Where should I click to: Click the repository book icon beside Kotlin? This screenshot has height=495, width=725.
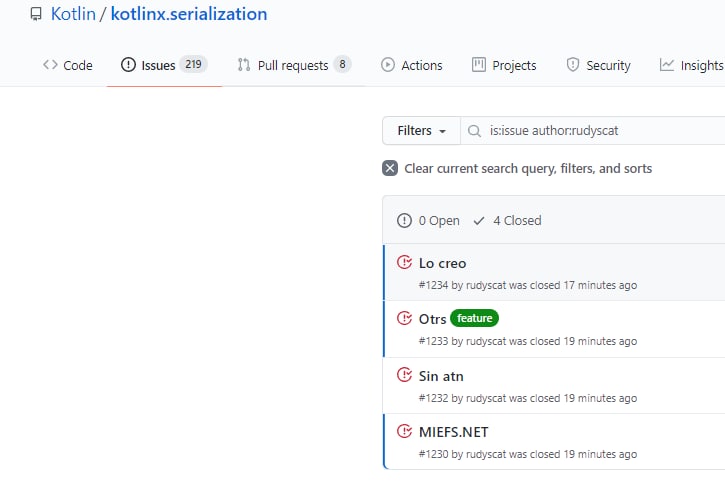36,14
